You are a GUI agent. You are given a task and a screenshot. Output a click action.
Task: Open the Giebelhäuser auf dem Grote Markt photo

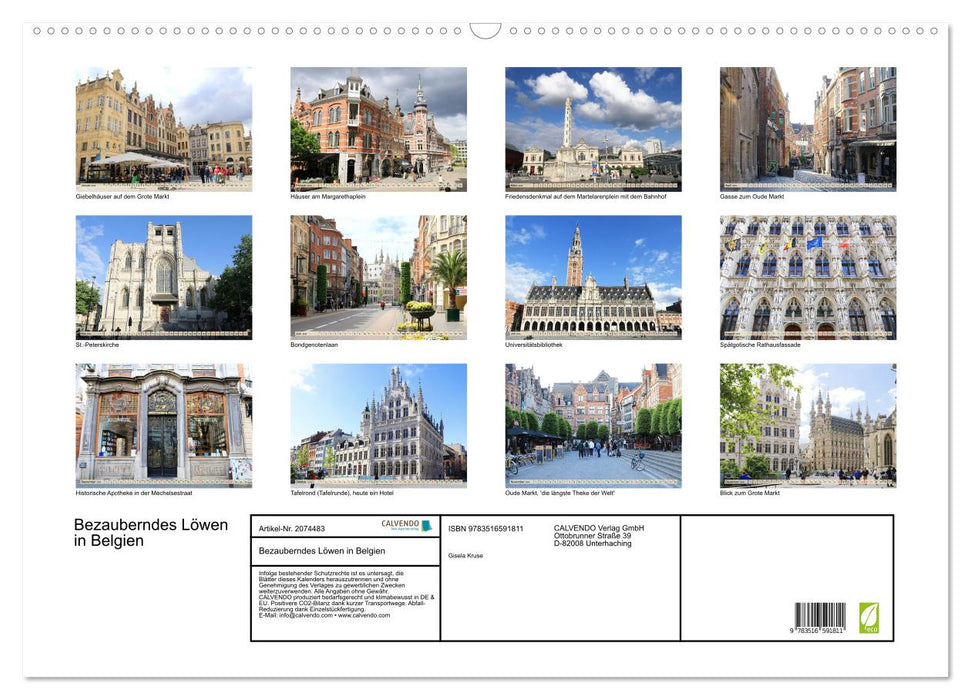click(164, 128)
